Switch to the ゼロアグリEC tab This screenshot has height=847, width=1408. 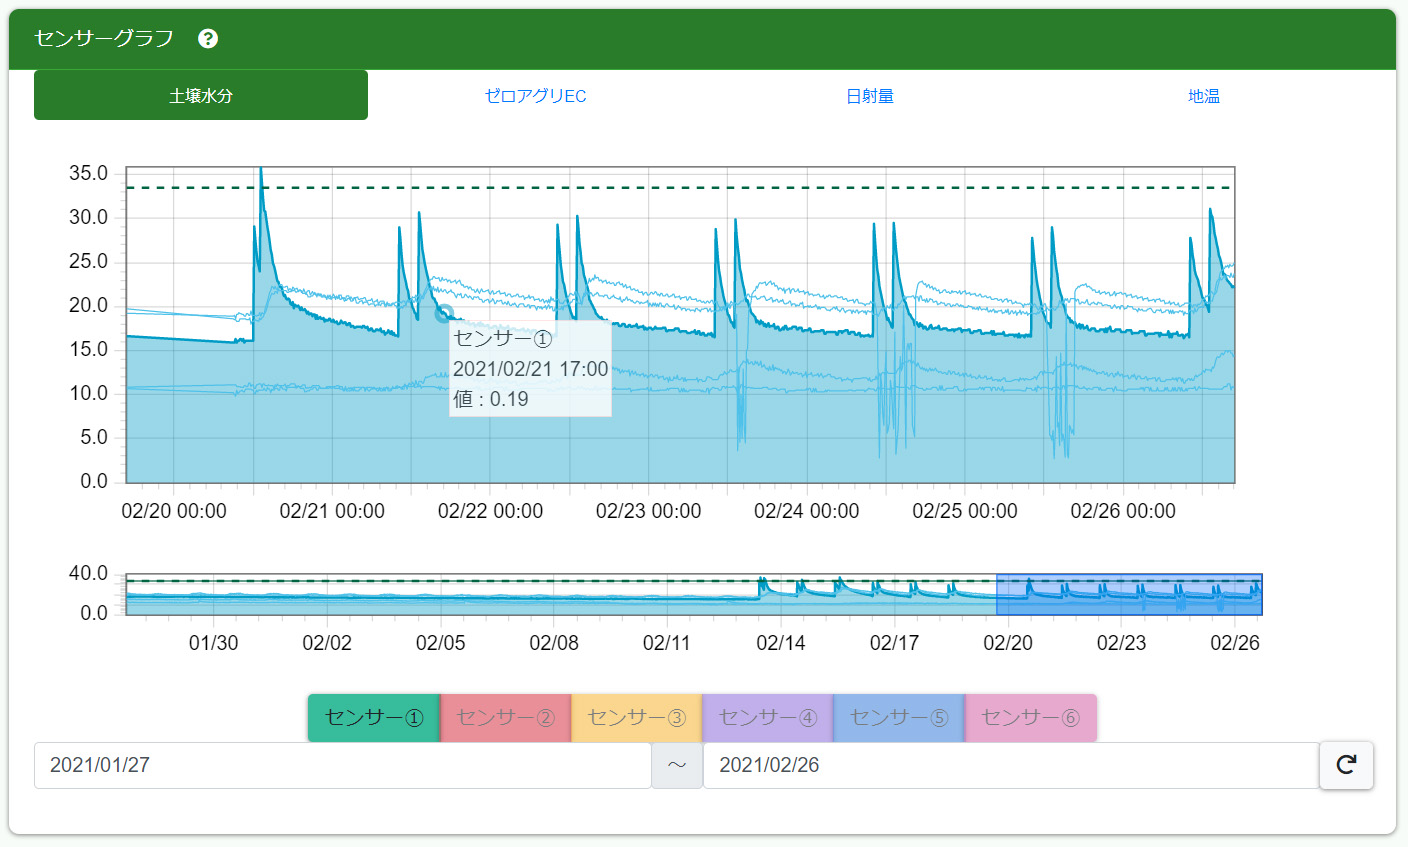pos(535,96)
